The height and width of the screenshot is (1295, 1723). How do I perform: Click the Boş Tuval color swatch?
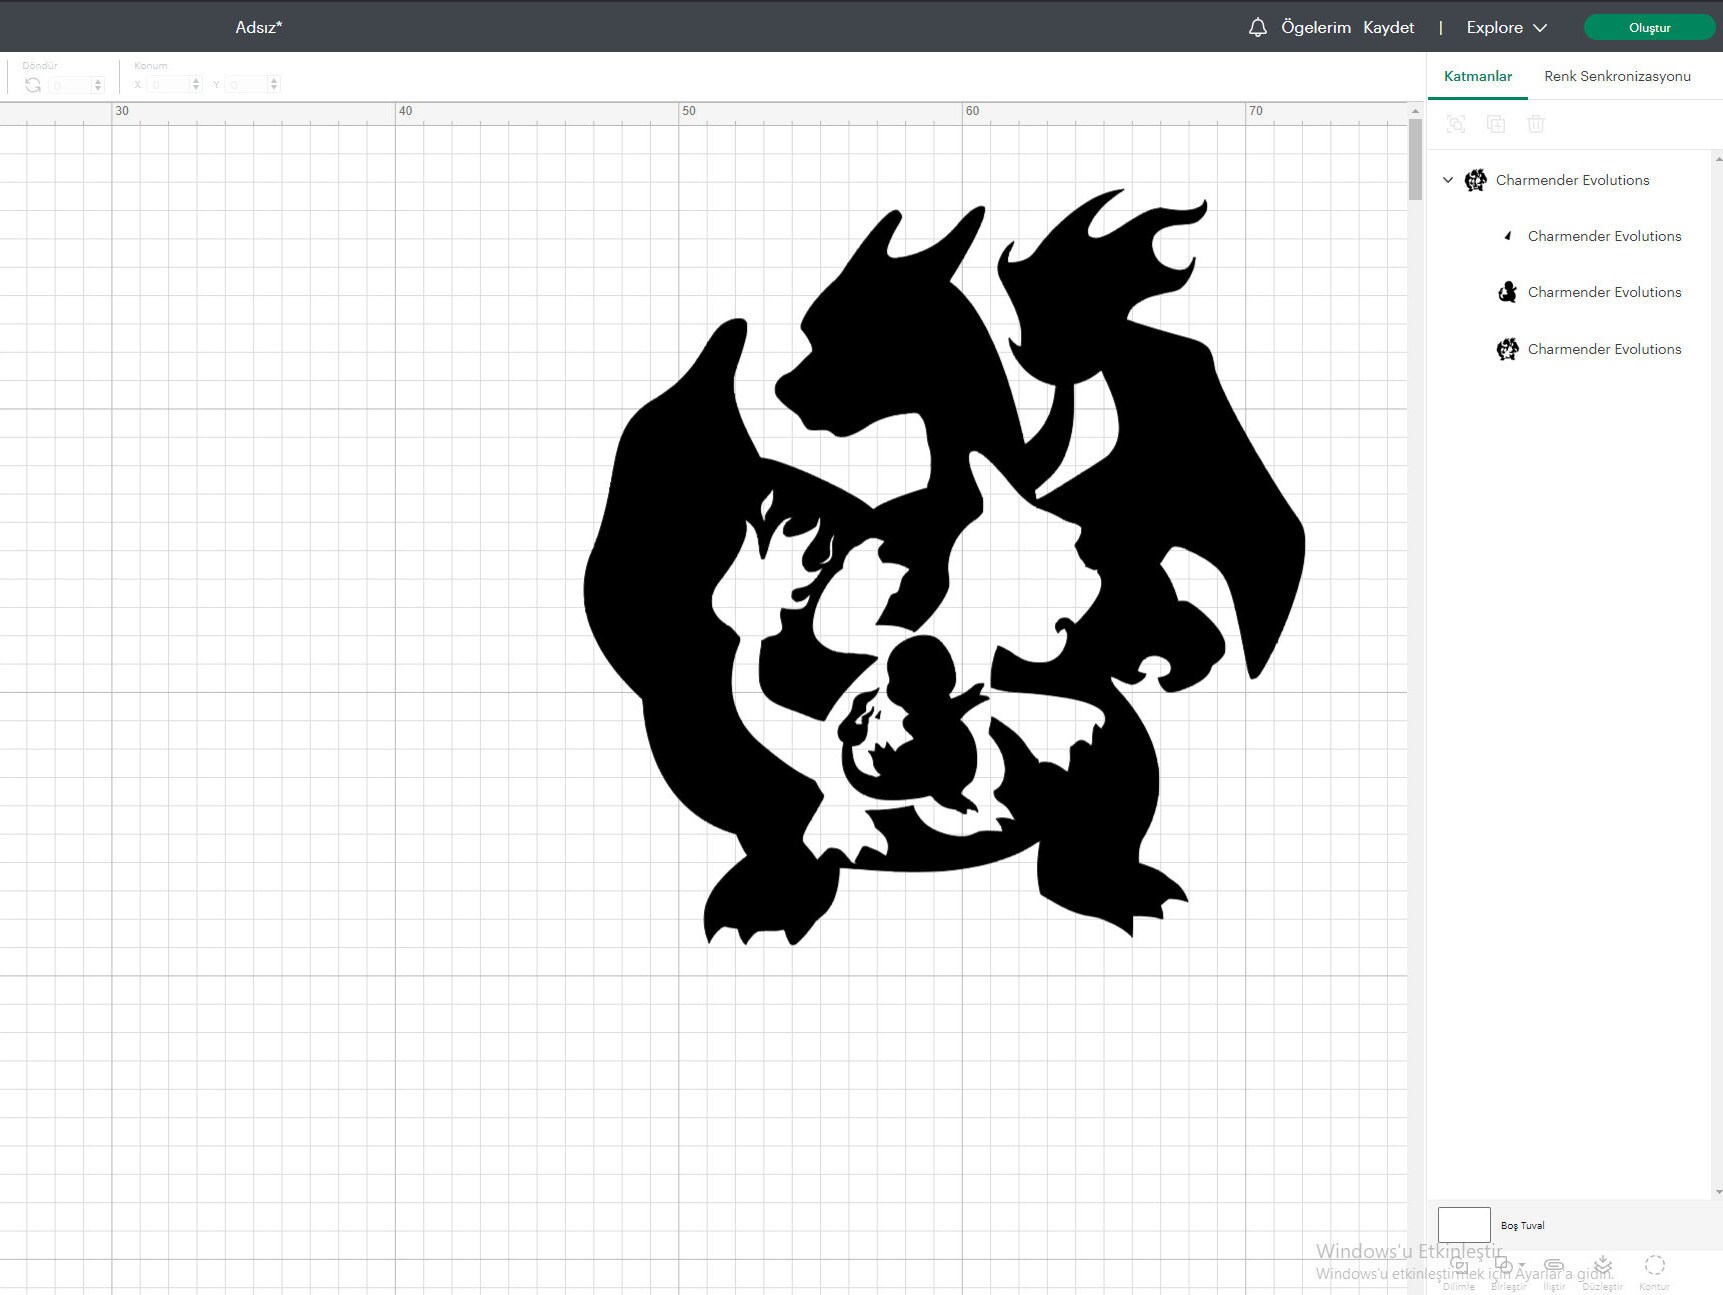(1464, 1224)
